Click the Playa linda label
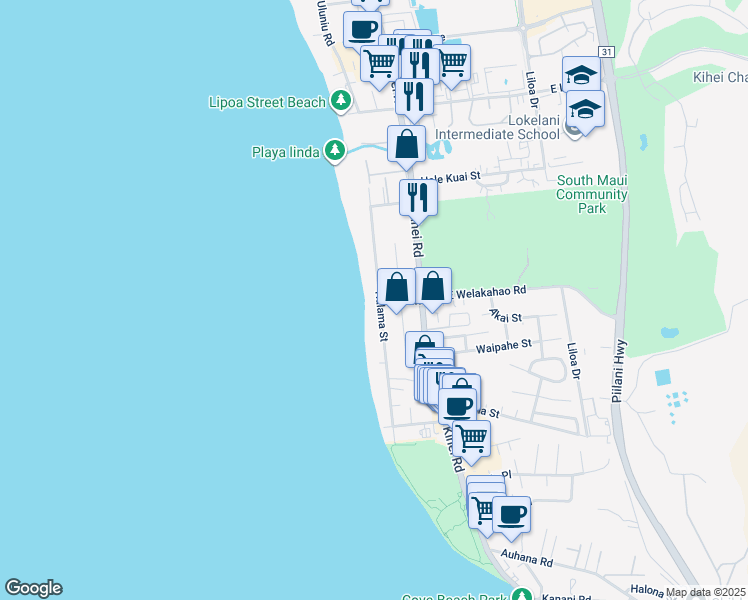This screenshot has height=600, width=748. click(x=285, y=153)
